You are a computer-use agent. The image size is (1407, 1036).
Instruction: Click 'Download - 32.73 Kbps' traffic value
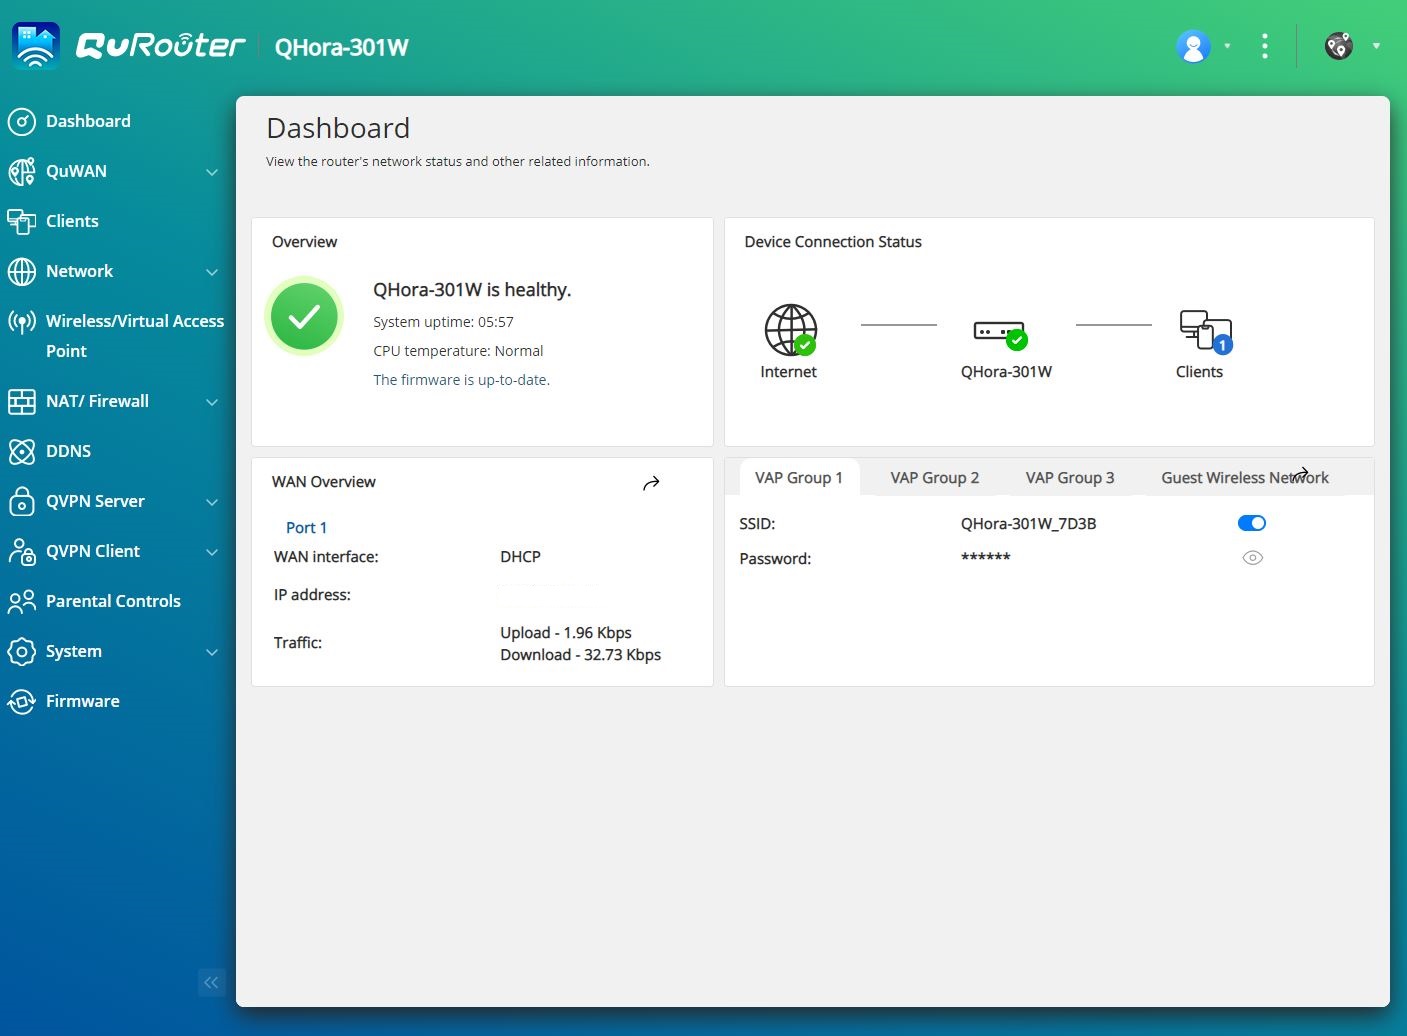point(581,655)
